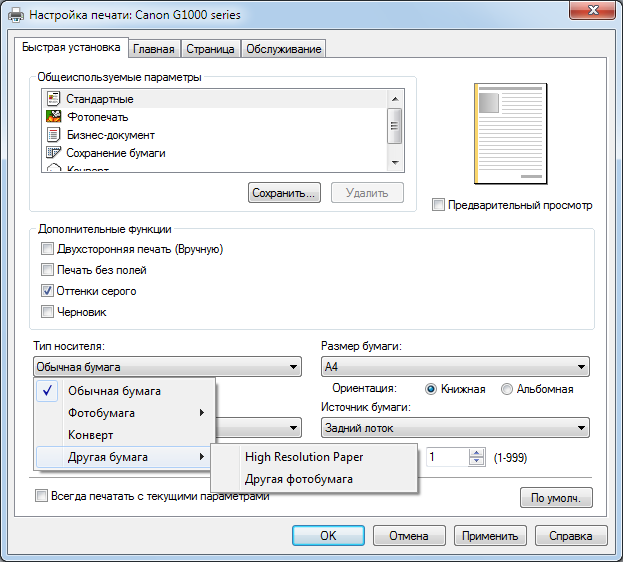Click the presets list scrollbar thumb
This screenshot has width=623, height=562.
tap(395, 126)
